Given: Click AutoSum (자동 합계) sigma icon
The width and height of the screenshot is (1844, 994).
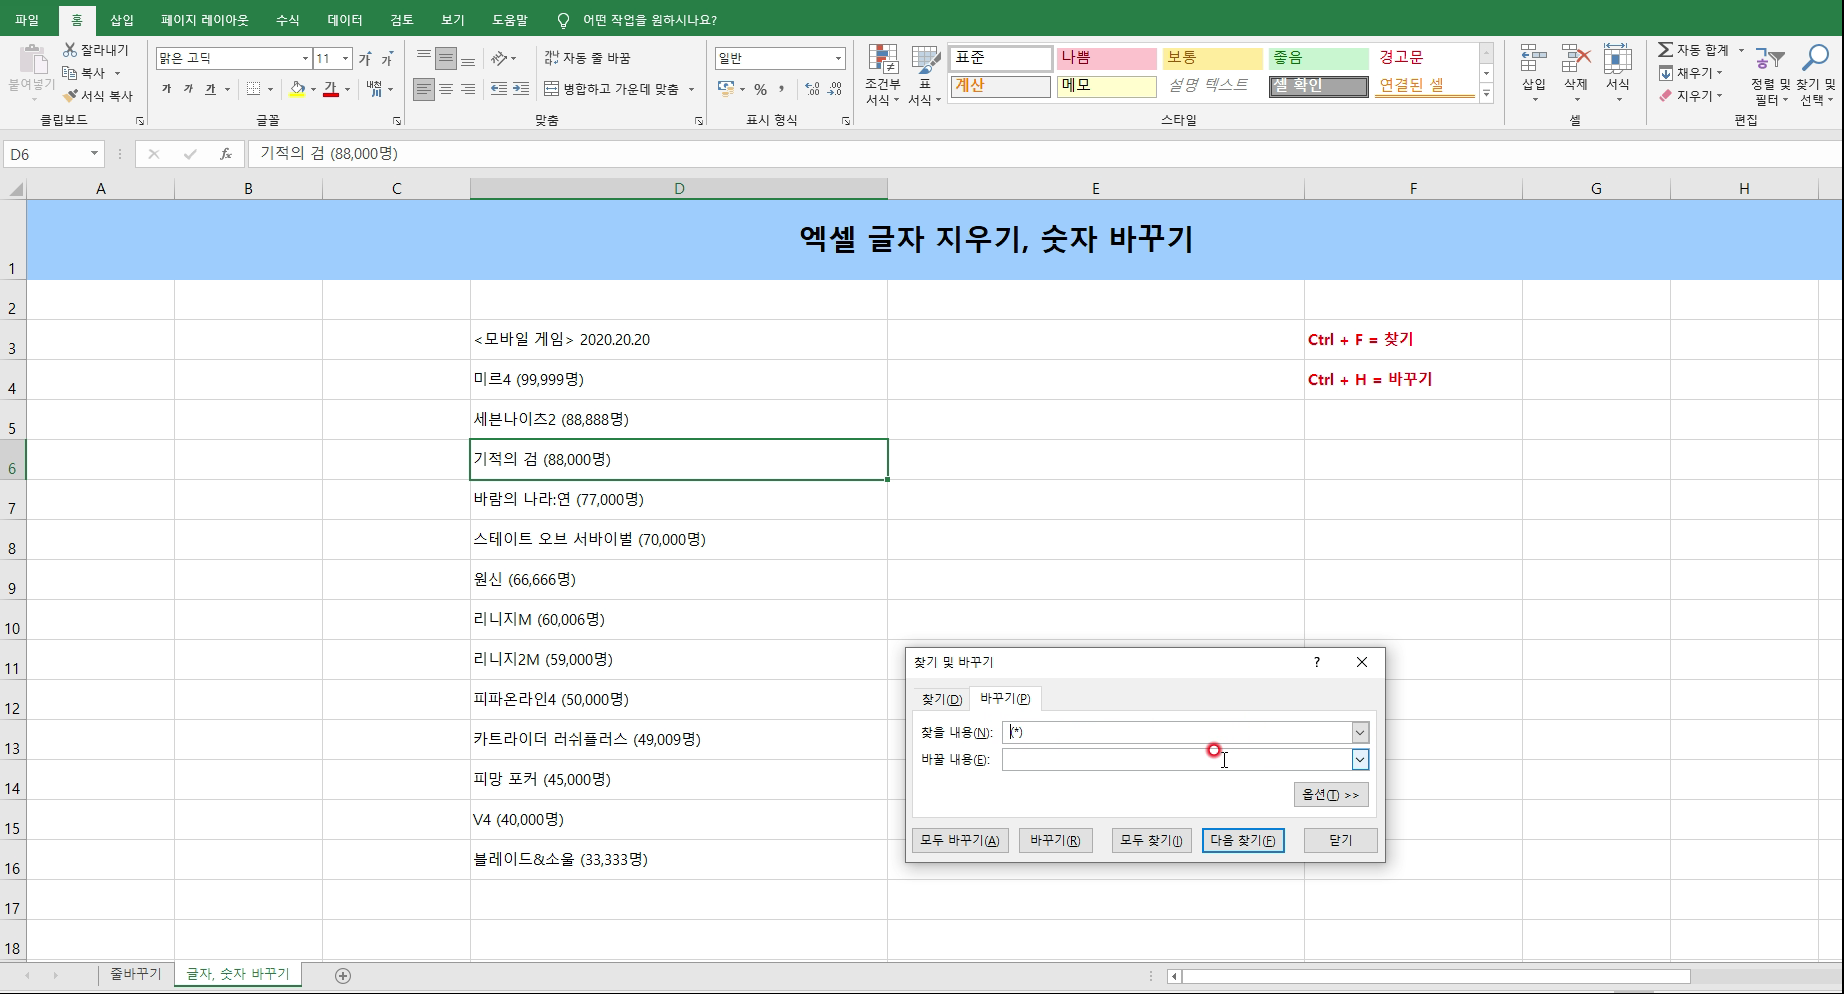Looking at the screenshot, I should pos(1666,50).
